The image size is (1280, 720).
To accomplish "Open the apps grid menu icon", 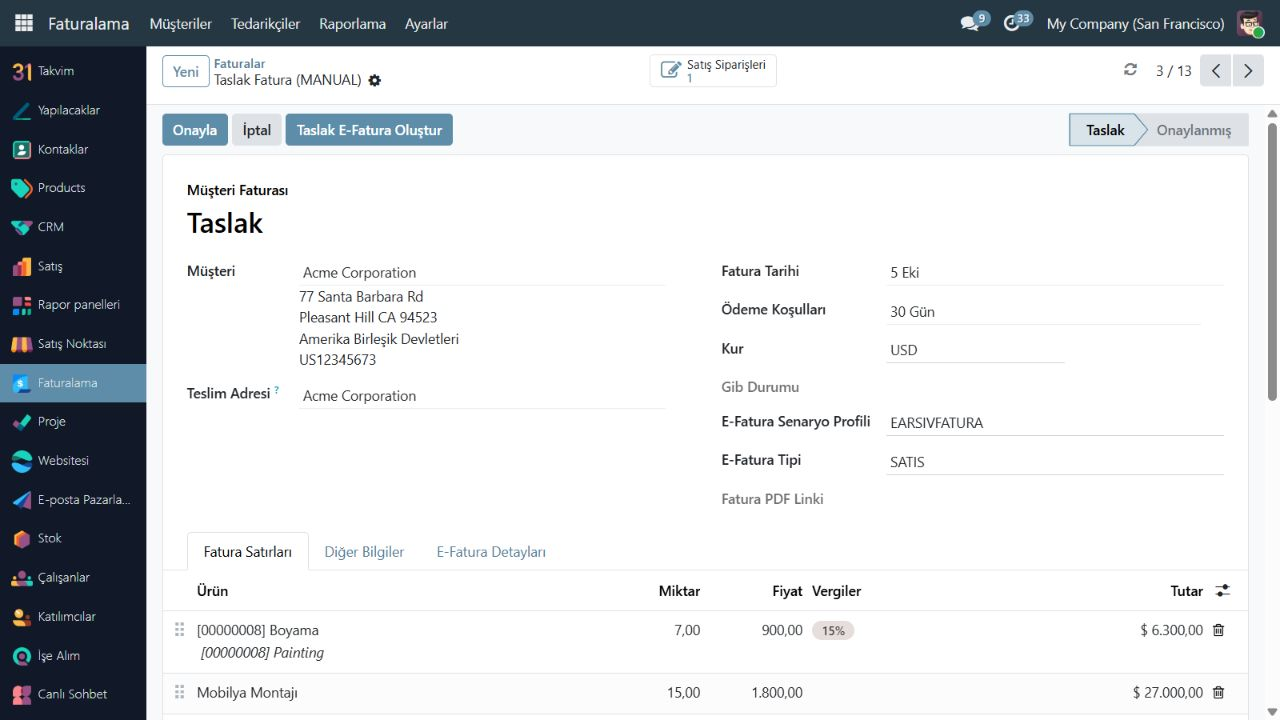I will pos(23,23).
